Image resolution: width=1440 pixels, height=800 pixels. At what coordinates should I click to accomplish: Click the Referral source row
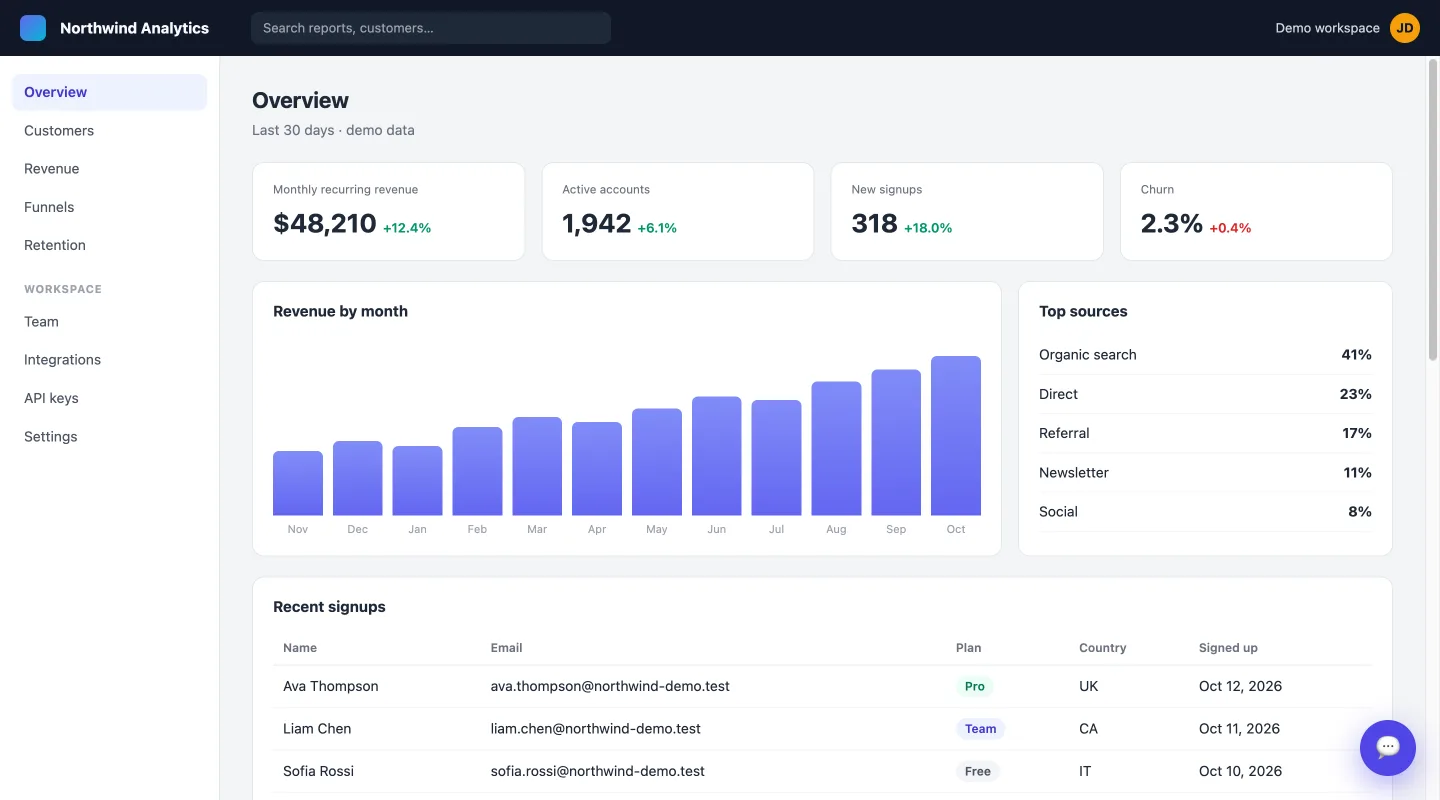pyautogui.click(x=1205, y=433)
